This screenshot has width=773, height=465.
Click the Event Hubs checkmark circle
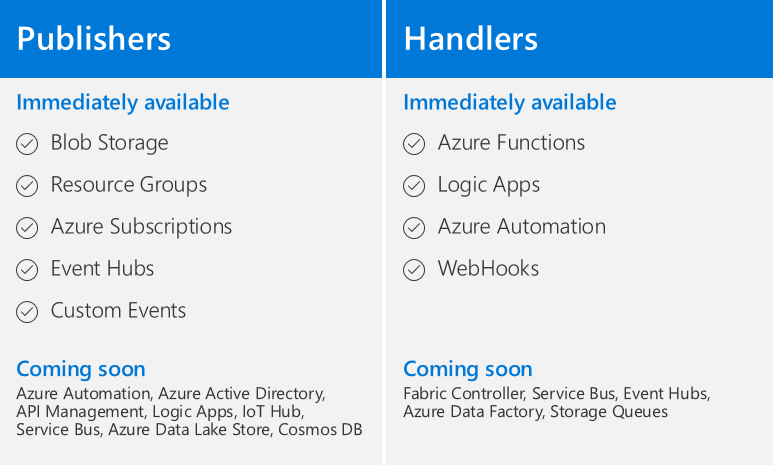point(27,270)
